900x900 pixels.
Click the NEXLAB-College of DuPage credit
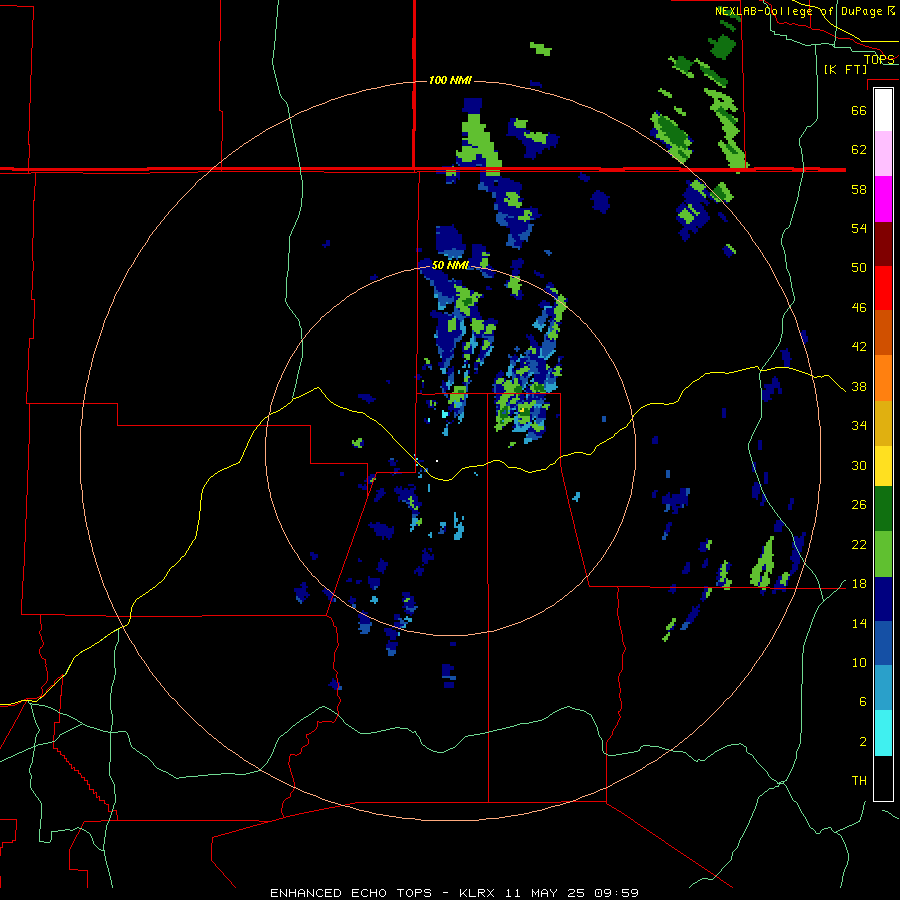[805, 11]
